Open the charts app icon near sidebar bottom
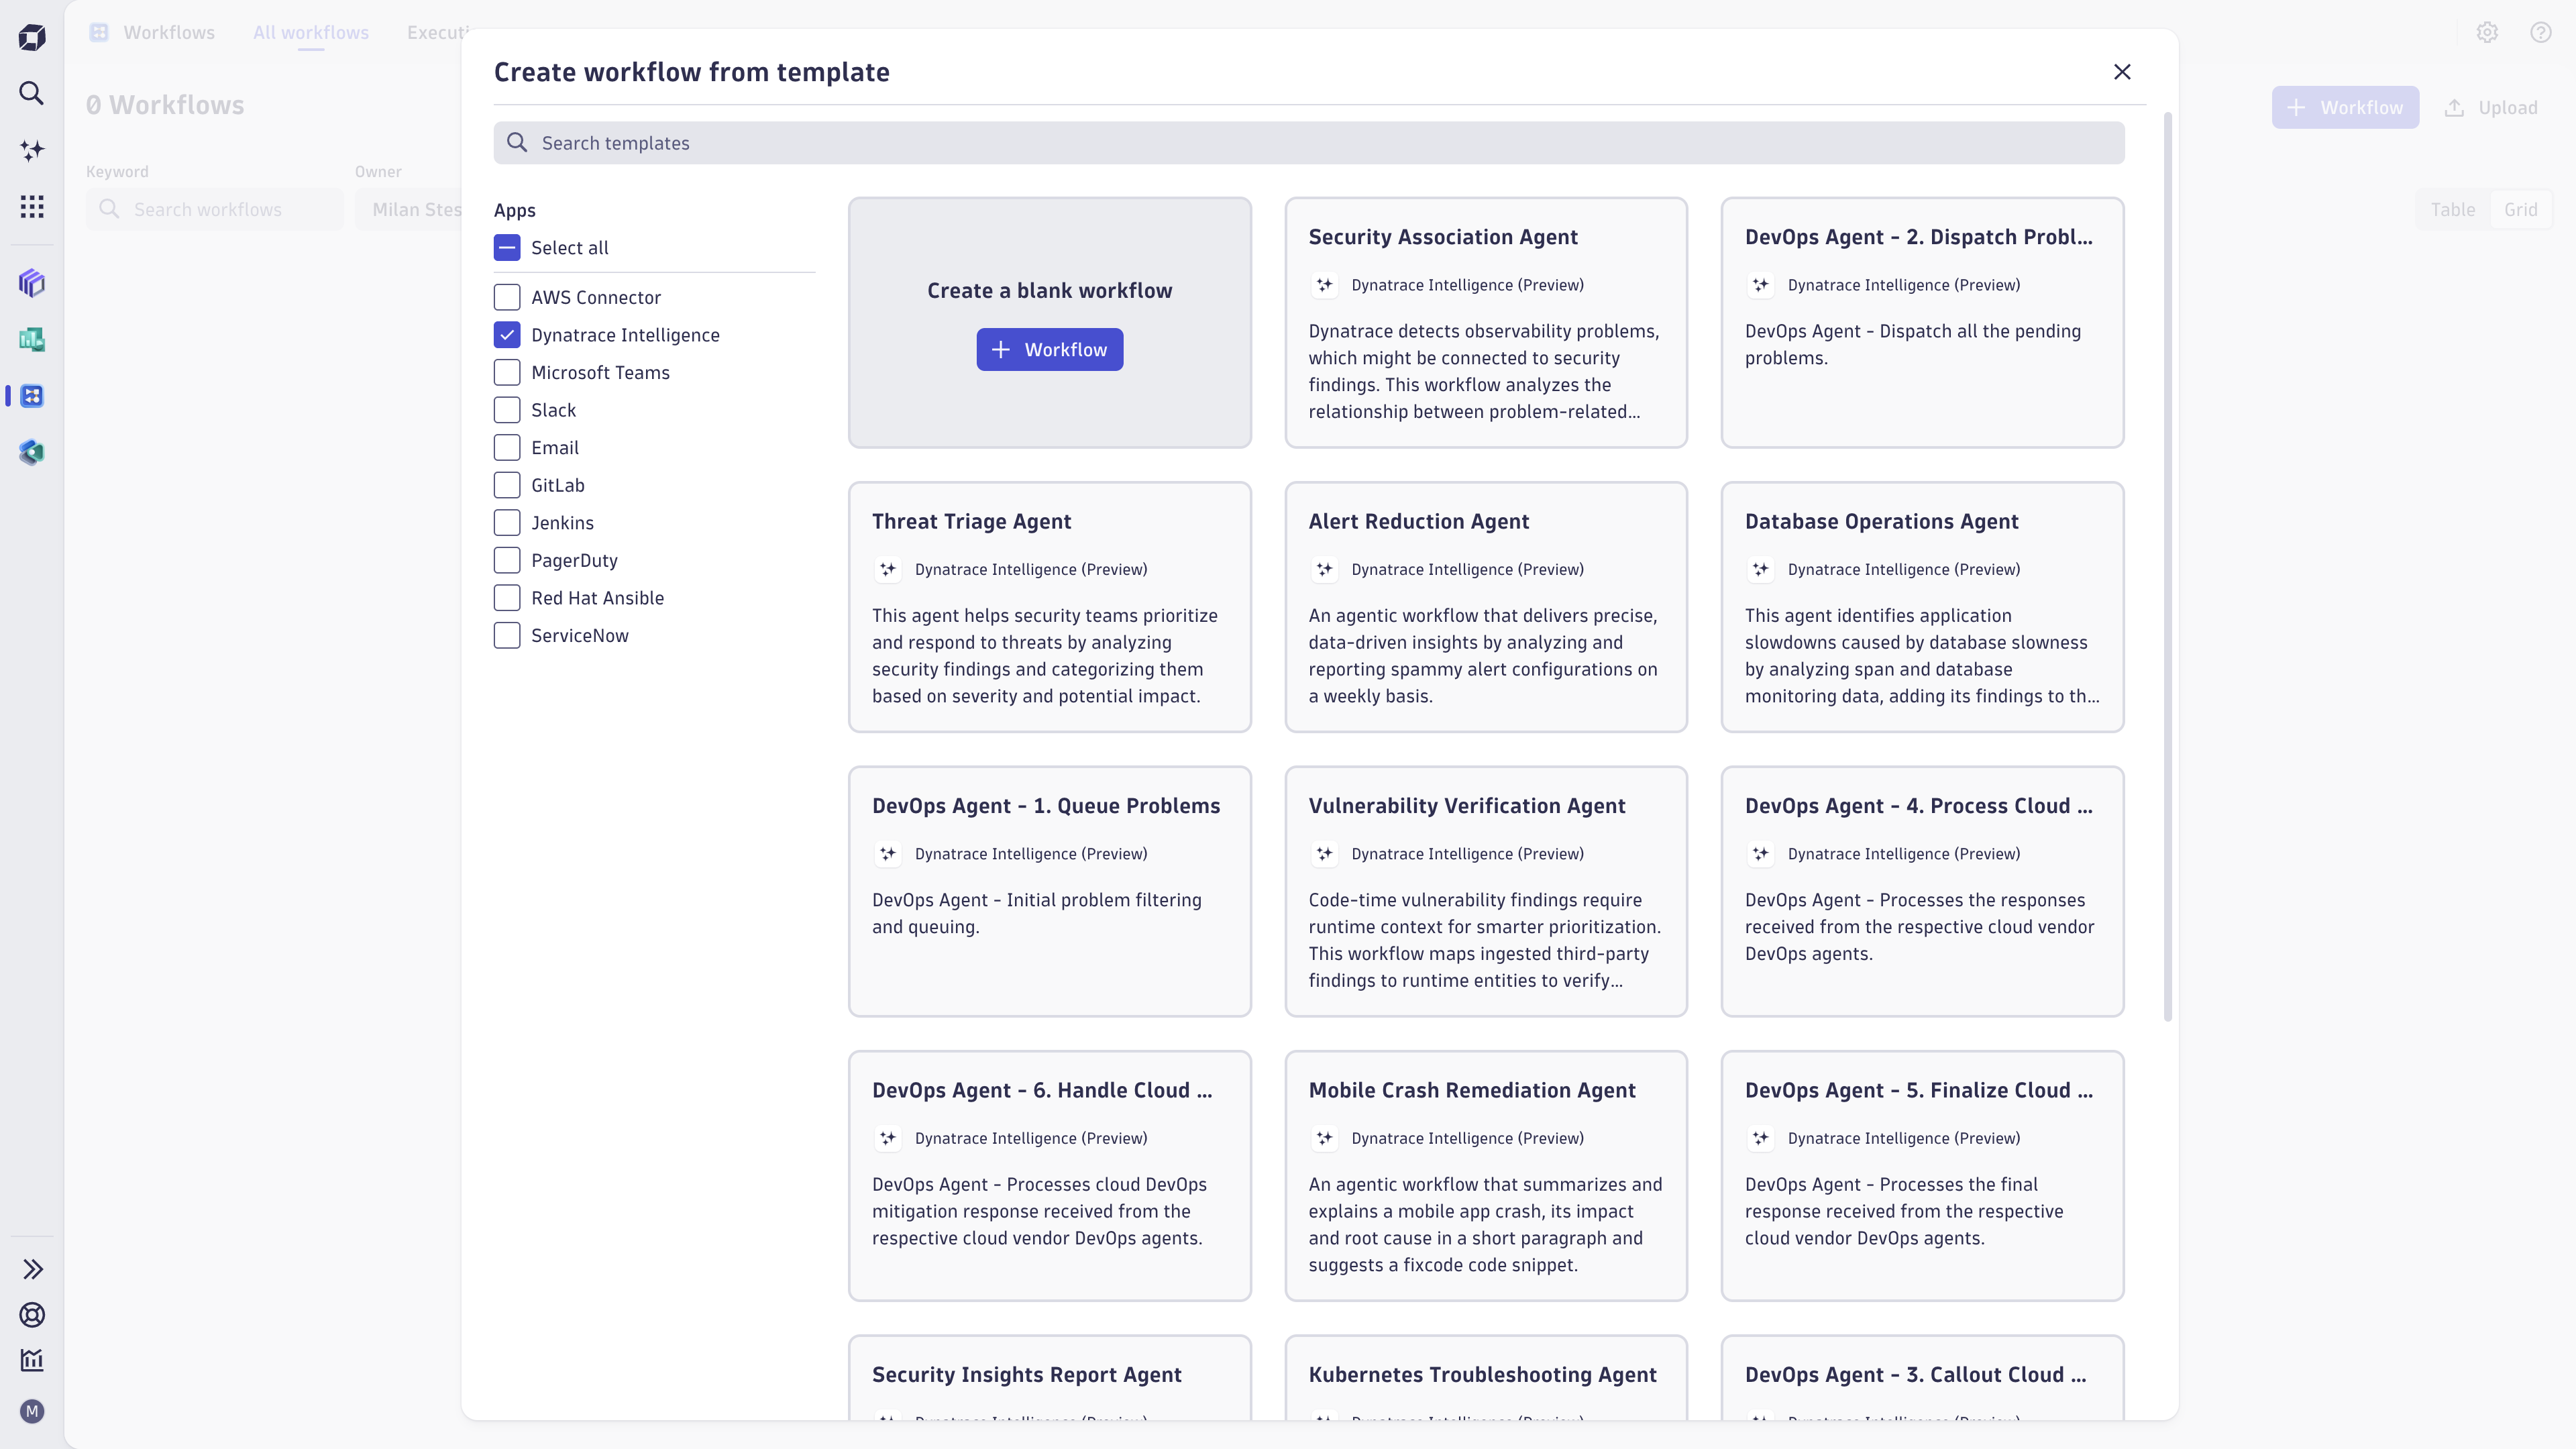This screenshot has width=2576, height=1449. click(33, 1360)
